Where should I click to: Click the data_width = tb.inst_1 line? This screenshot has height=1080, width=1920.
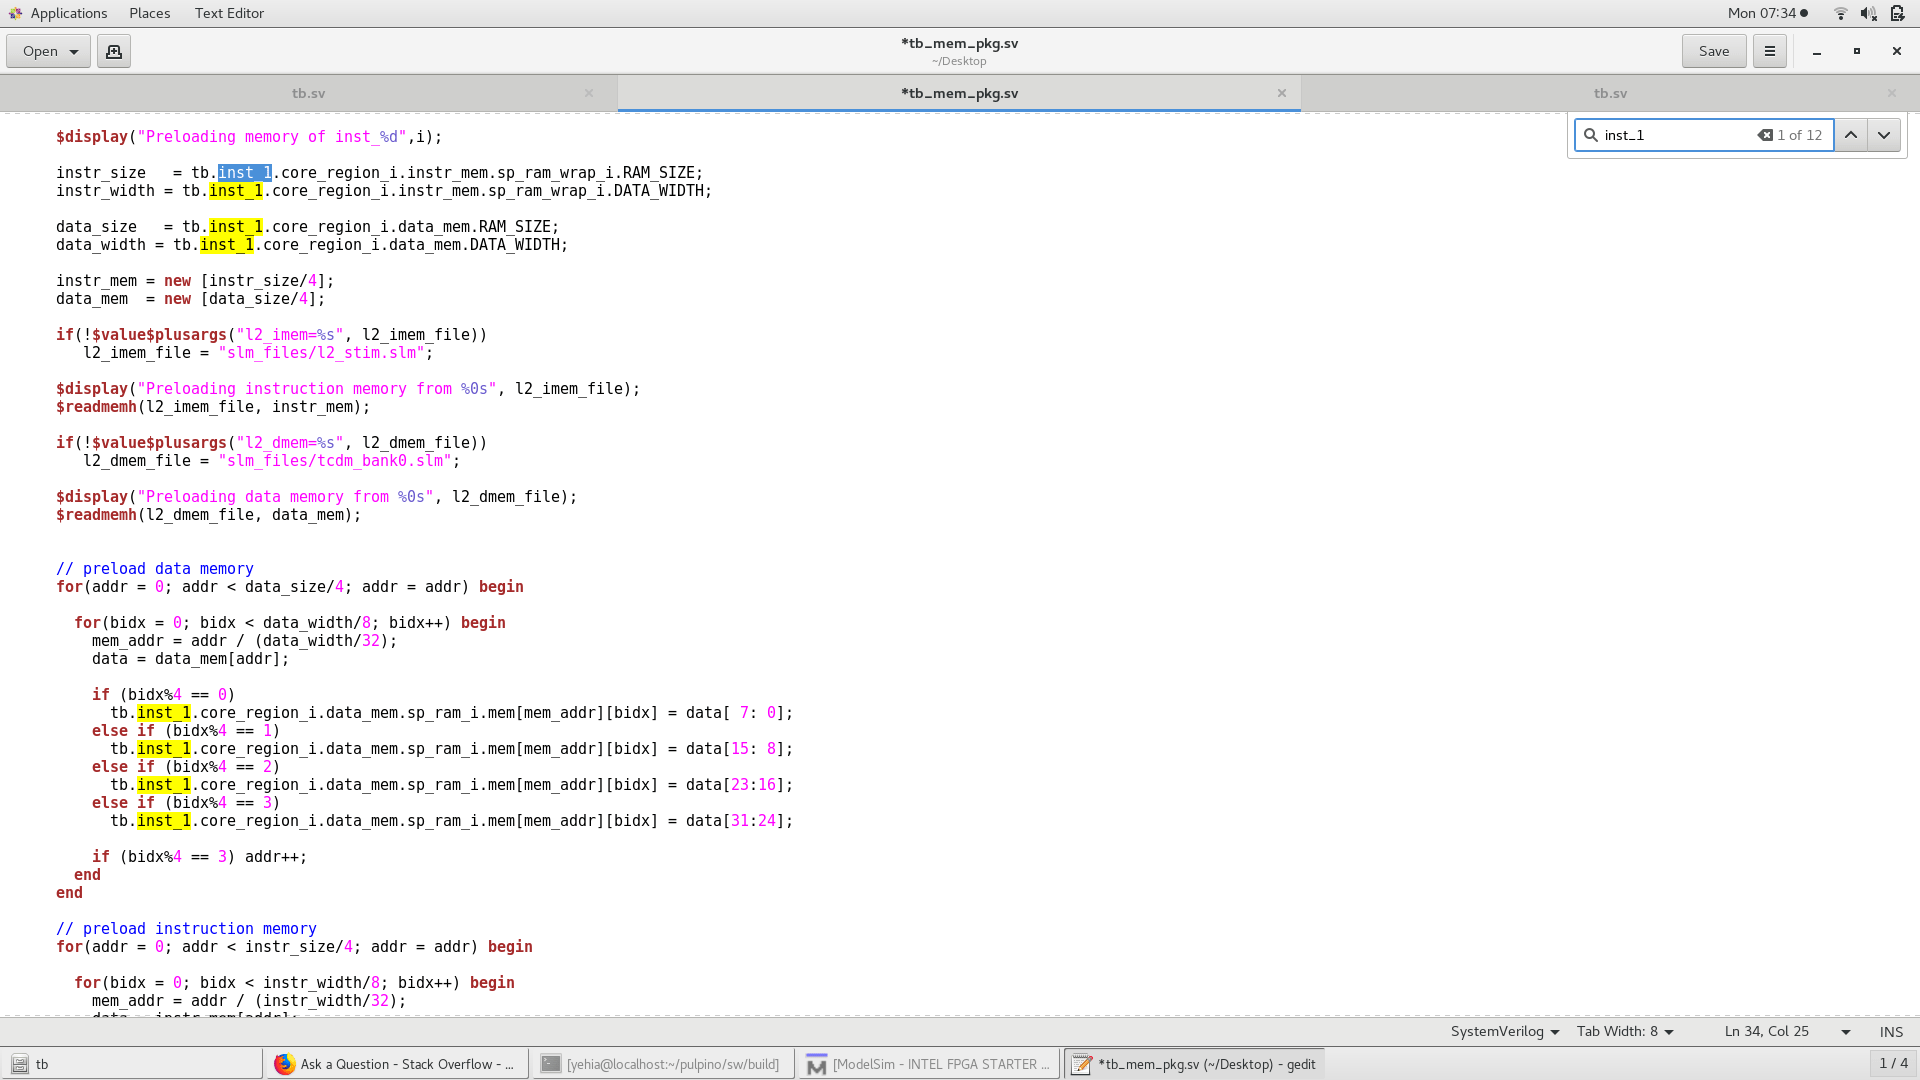tap(312, 245)
